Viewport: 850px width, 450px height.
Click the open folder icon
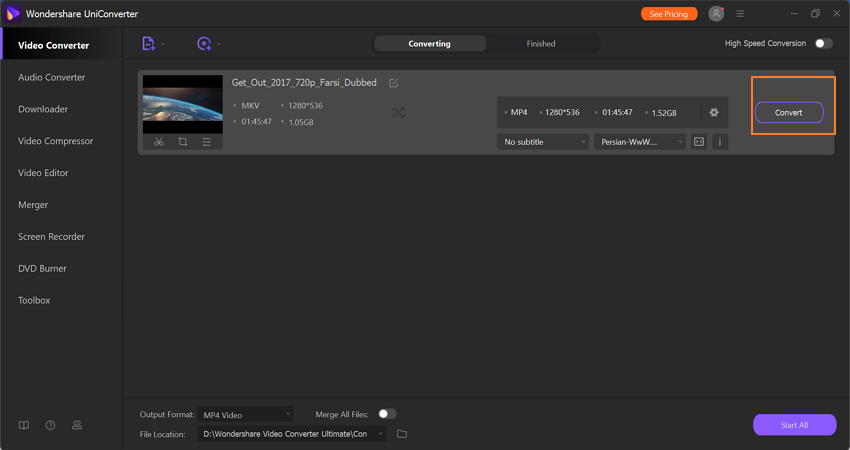coord(402,434)
